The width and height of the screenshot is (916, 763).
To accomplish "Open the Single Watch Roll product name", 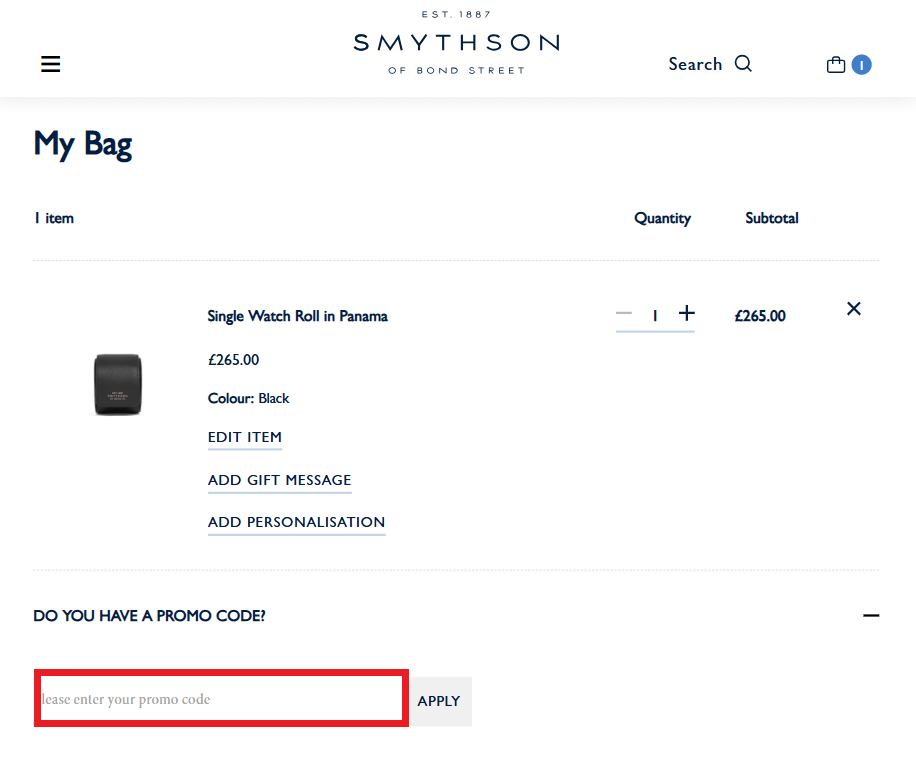I will point(297,315).
